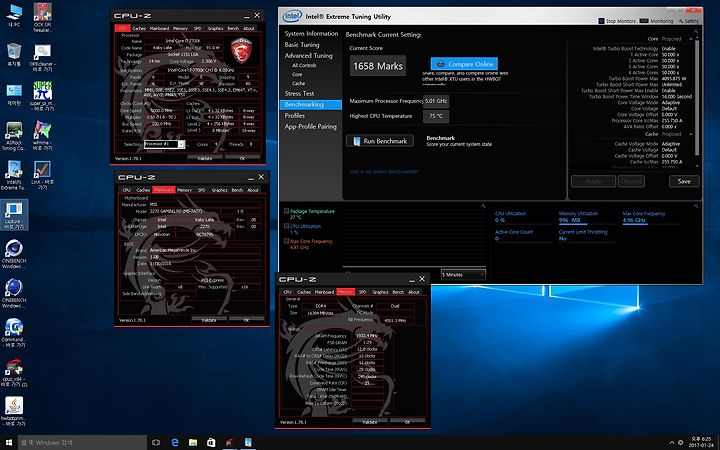Image resolution: width=720 pixels, height=450 pixels.
Task: Open Processor #1 selection dropdown in CPU-Z
Action: coord(164,144)
